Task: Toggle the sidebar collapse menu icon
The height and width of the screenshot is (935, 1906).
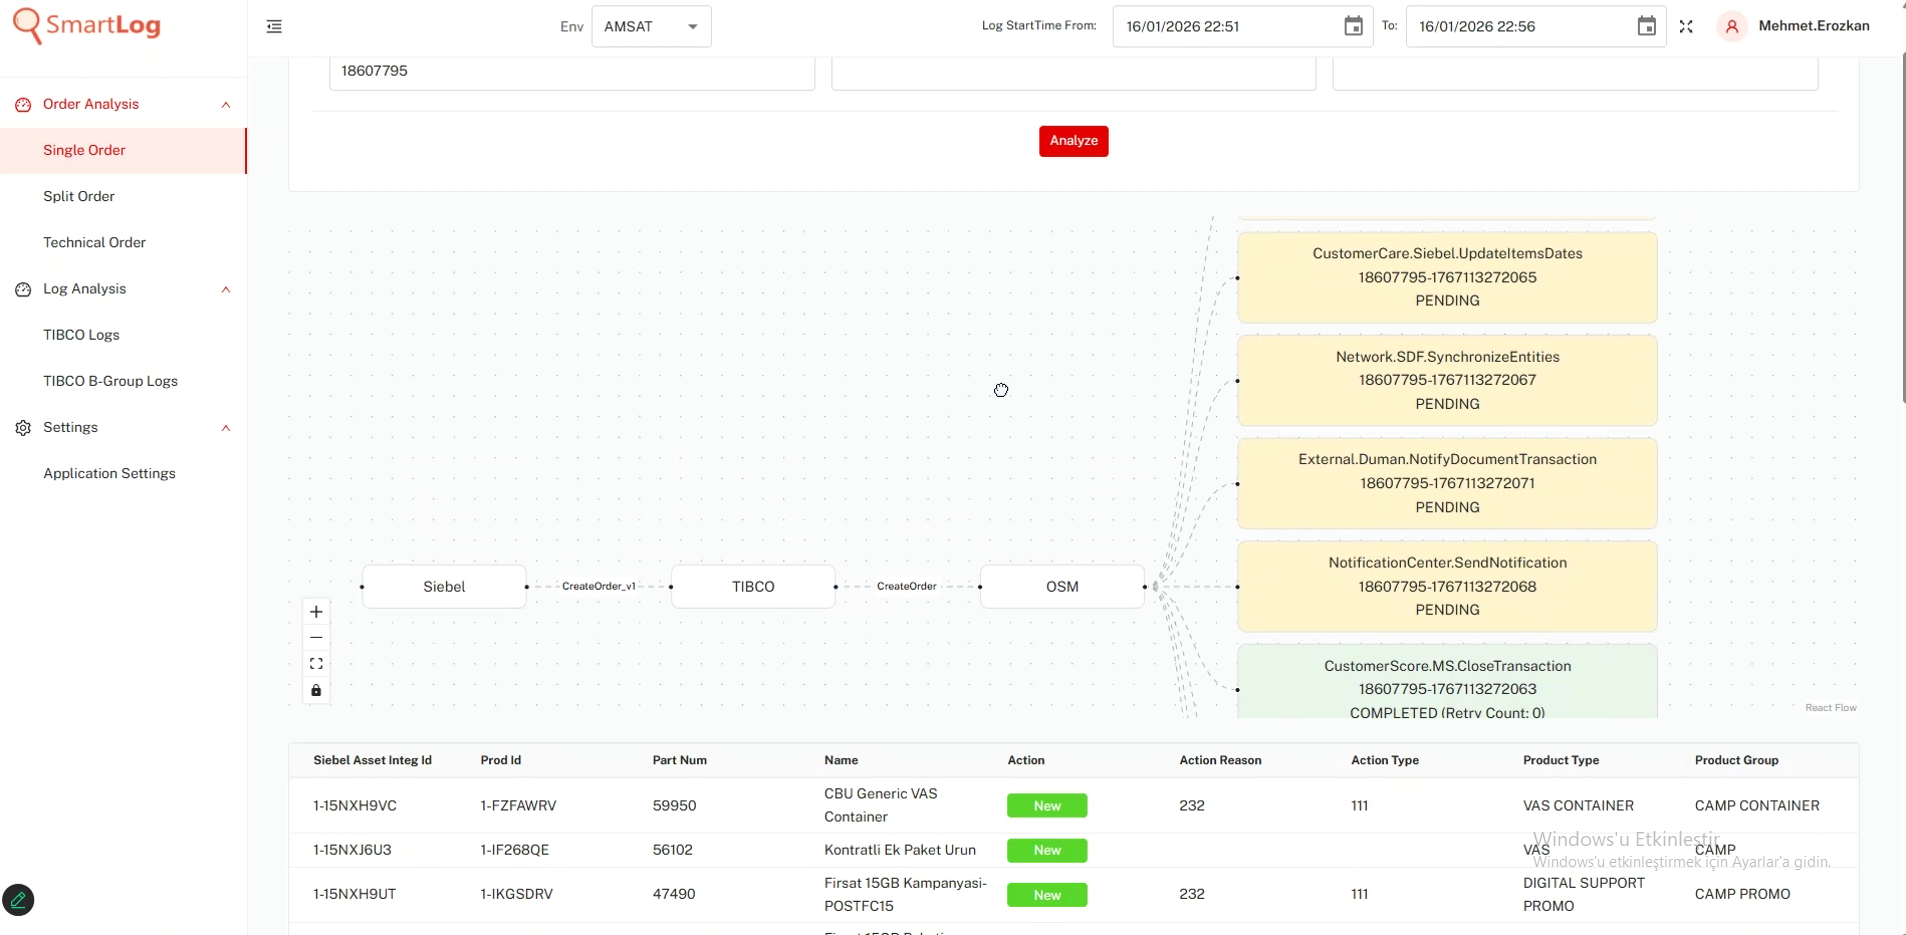Action: click(274, 27)
